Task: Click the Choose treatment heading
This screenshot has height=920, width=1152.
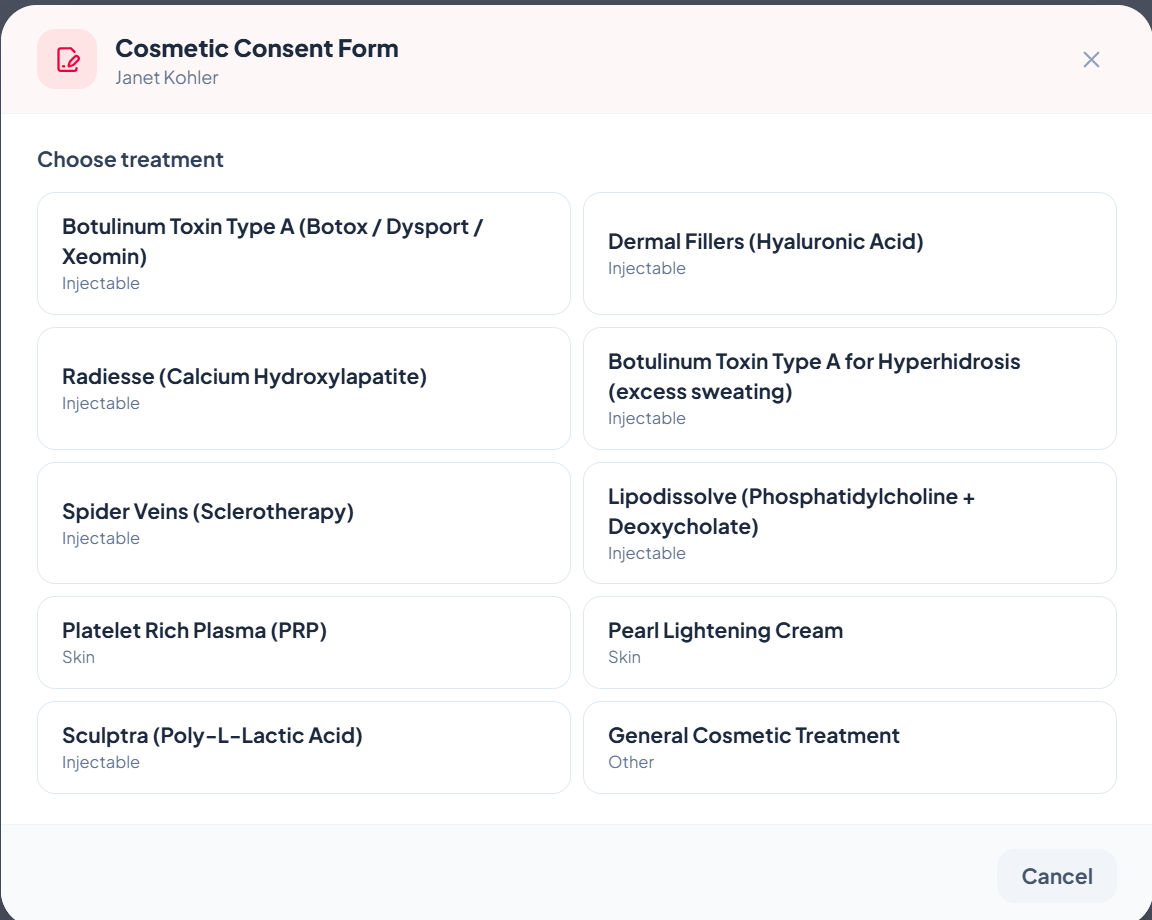Action: [130, 159]
